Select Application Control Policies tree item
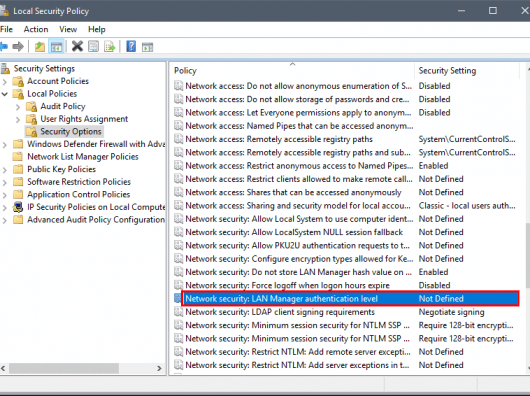The image size is (530, 396). pos(78,194)
